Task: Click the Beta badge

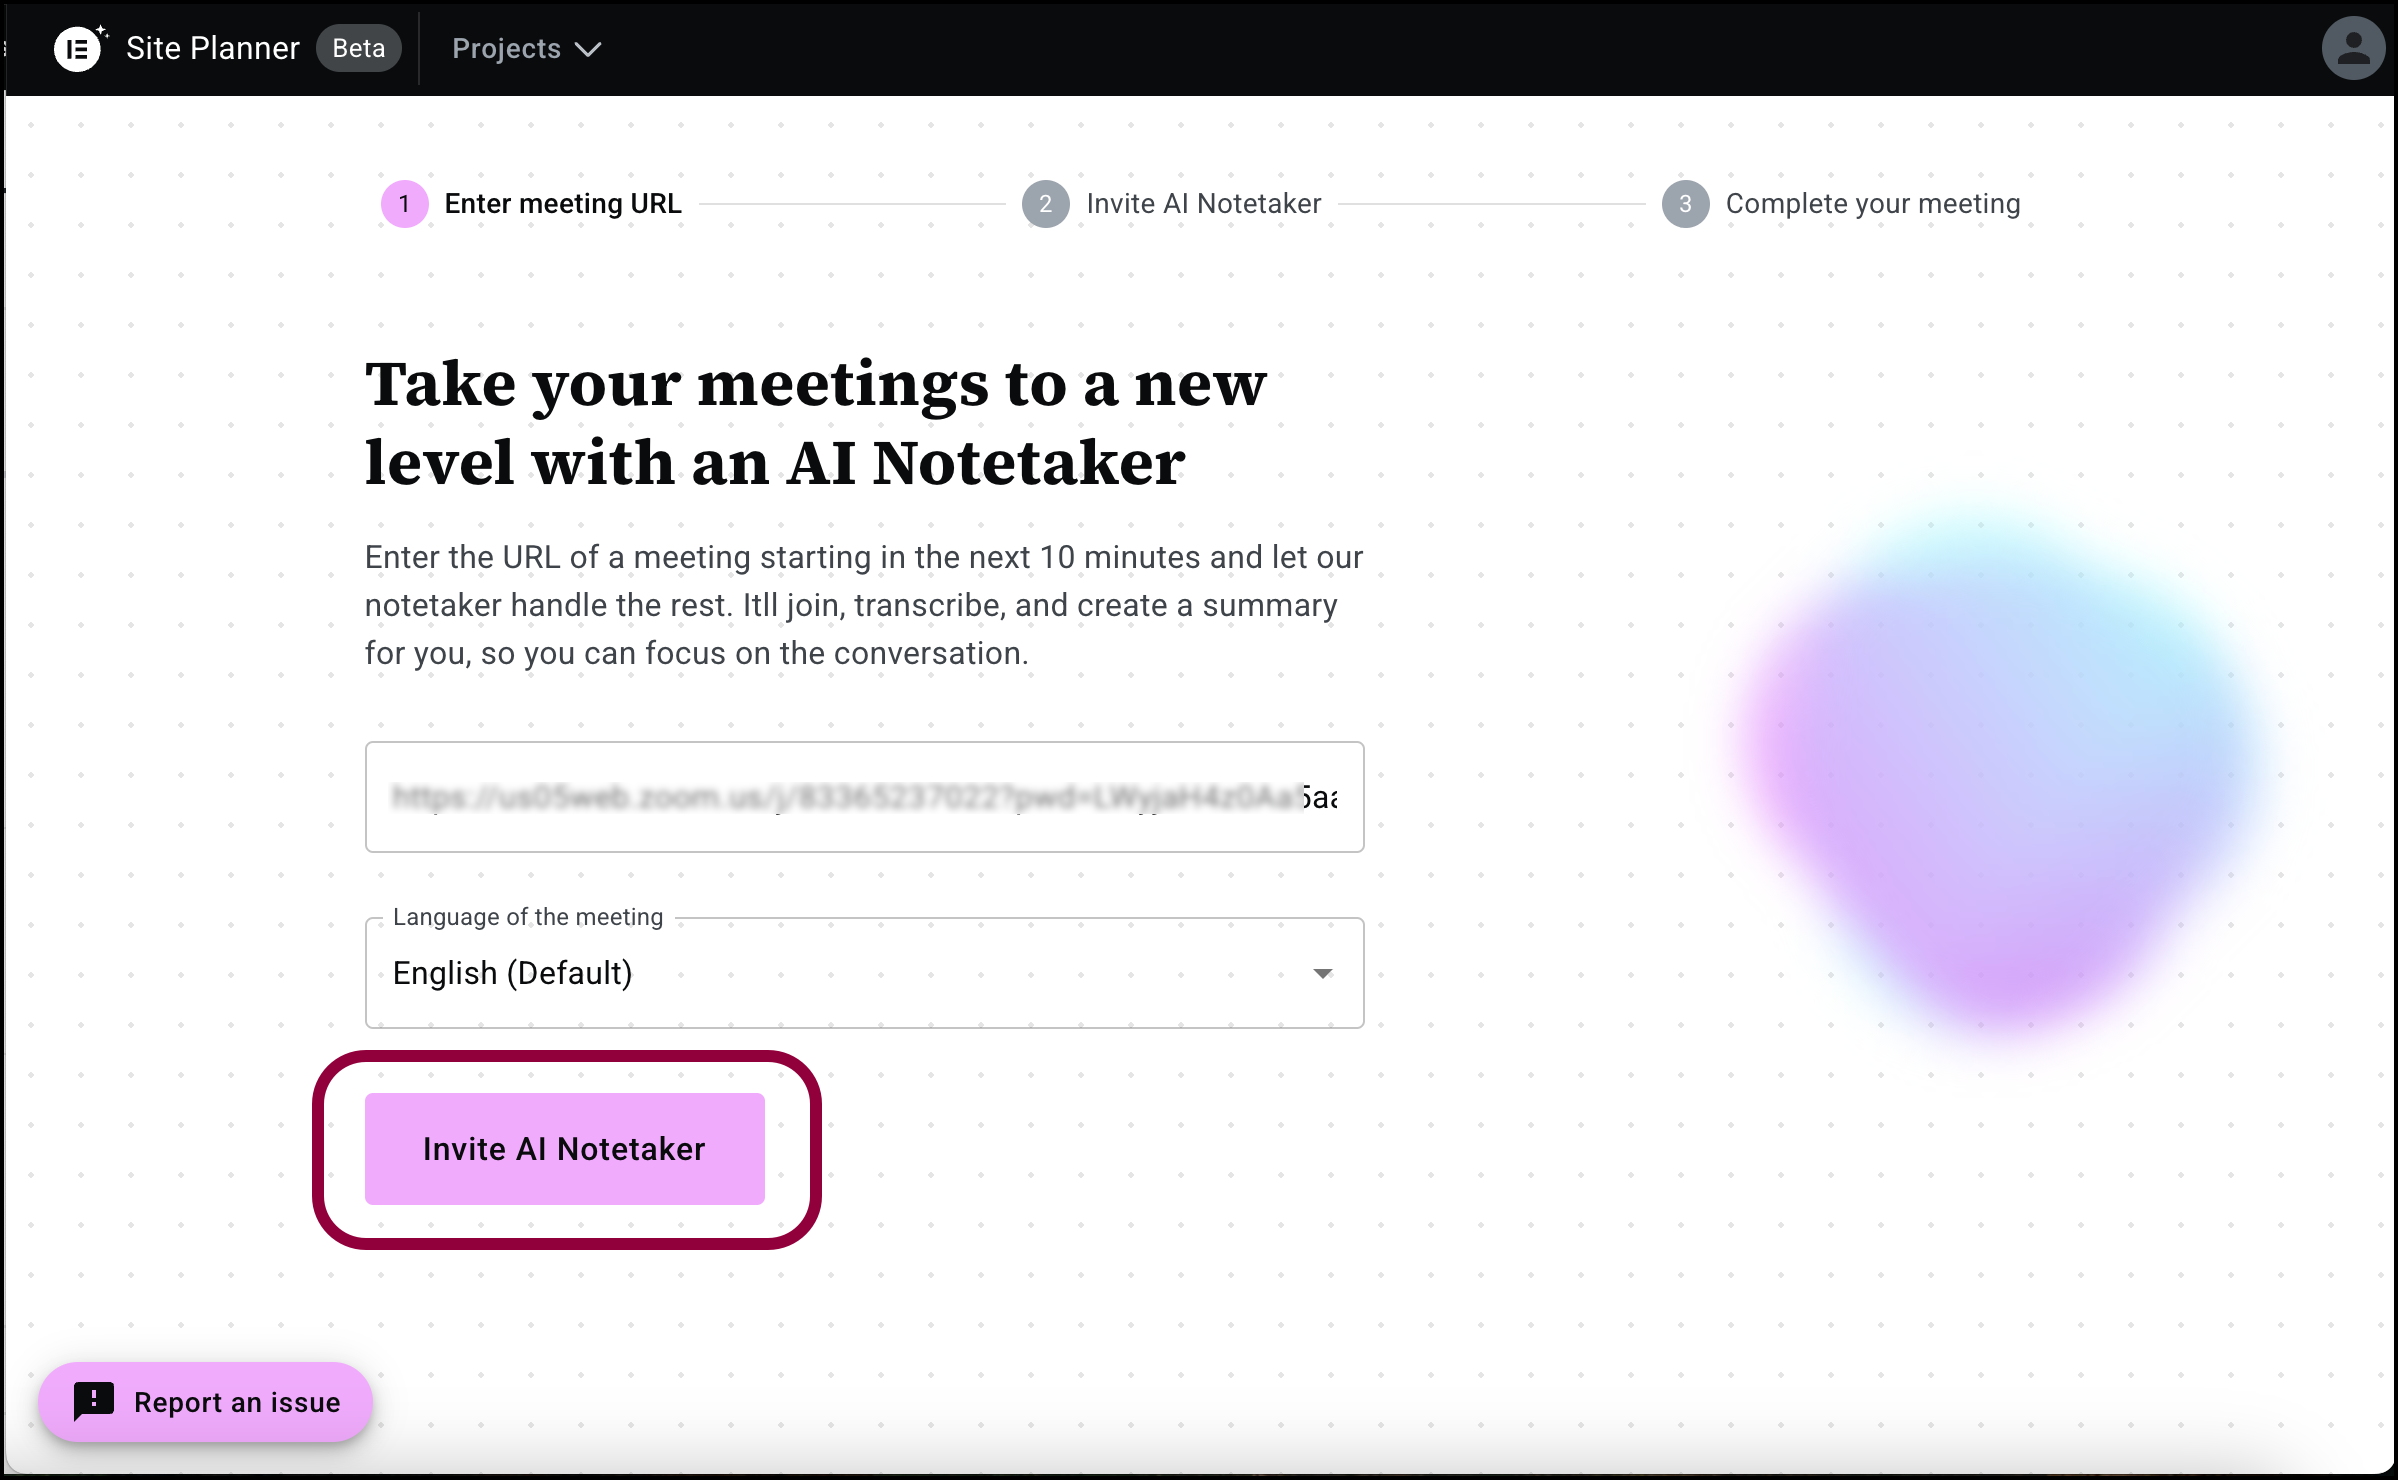Action: click(x=359, y=48)
